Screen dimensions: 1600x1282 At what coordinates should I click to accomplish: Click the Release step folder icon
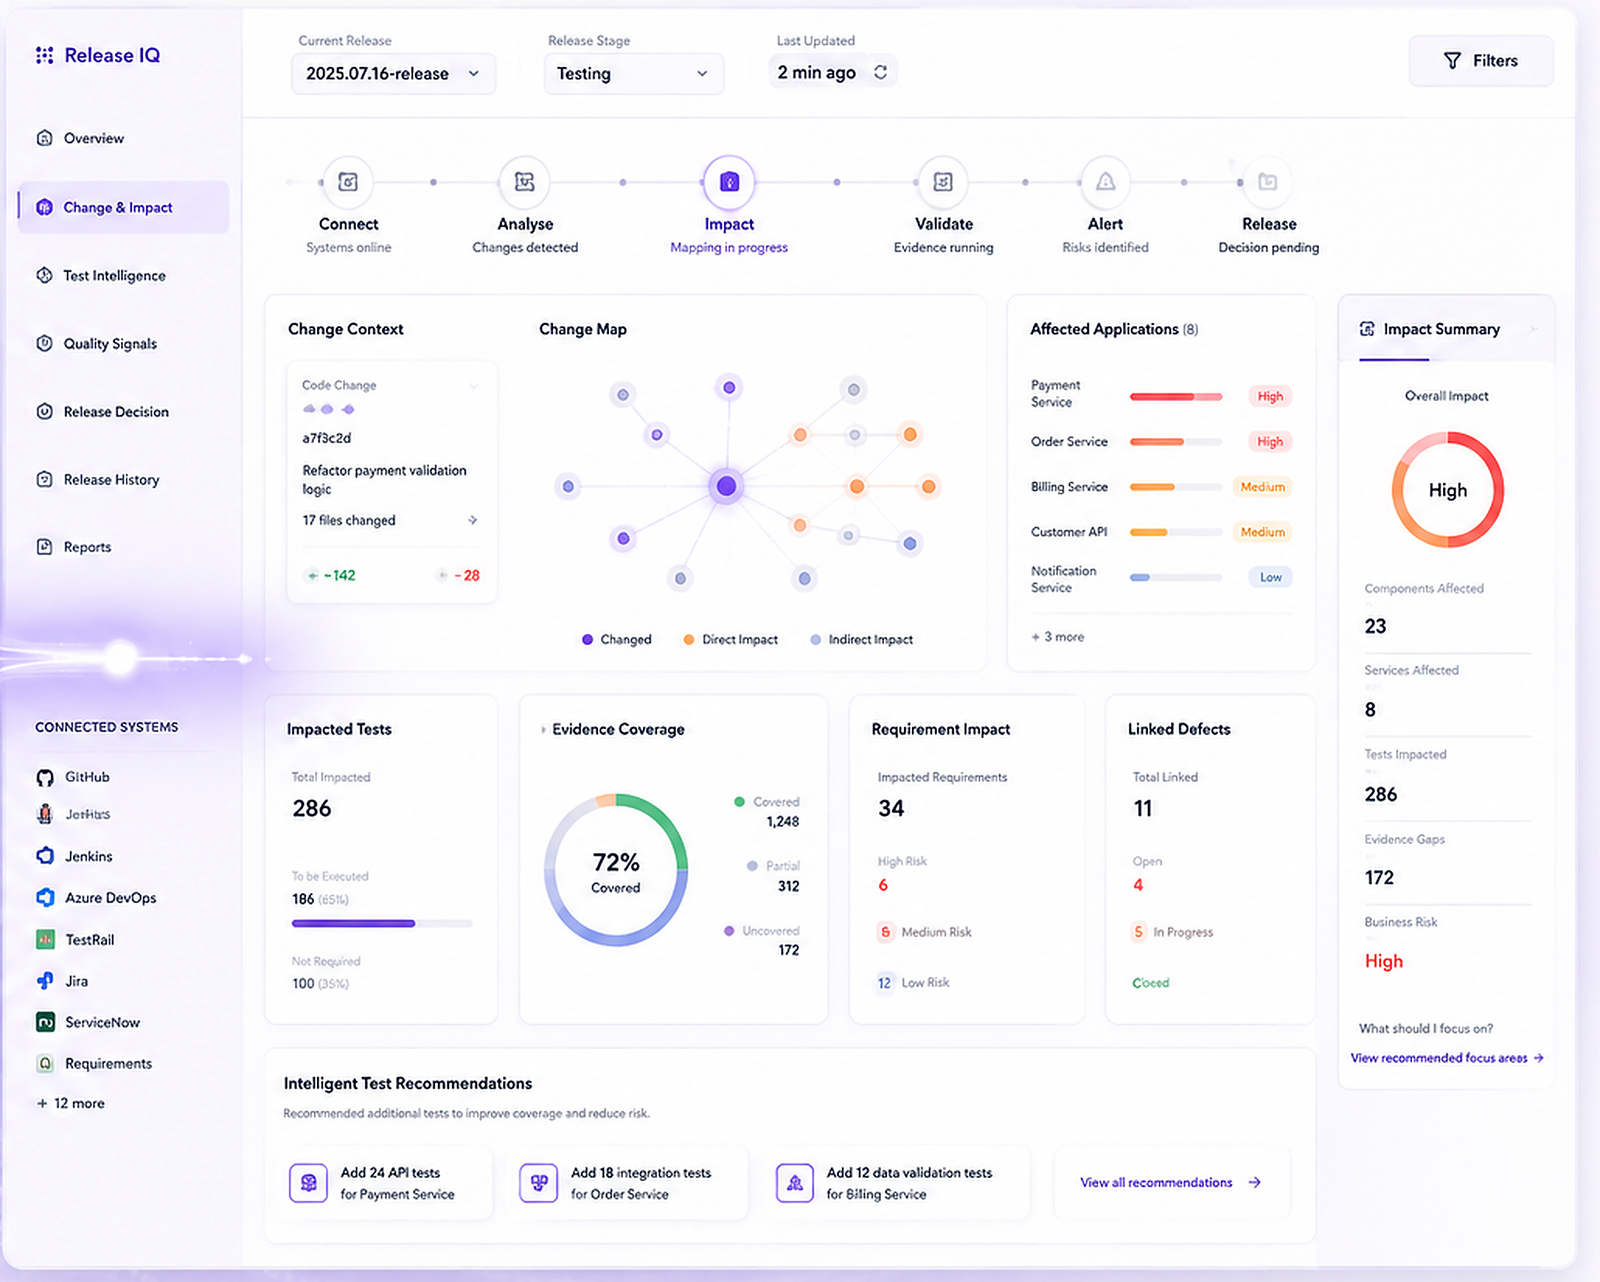pyautogui.click(x=1268, y=181)
